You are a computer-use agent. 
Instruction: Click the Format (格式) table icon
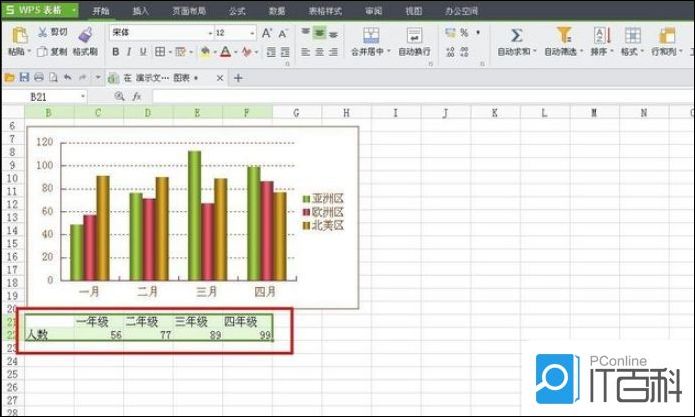pyautogui.click(x=633, y=35)
